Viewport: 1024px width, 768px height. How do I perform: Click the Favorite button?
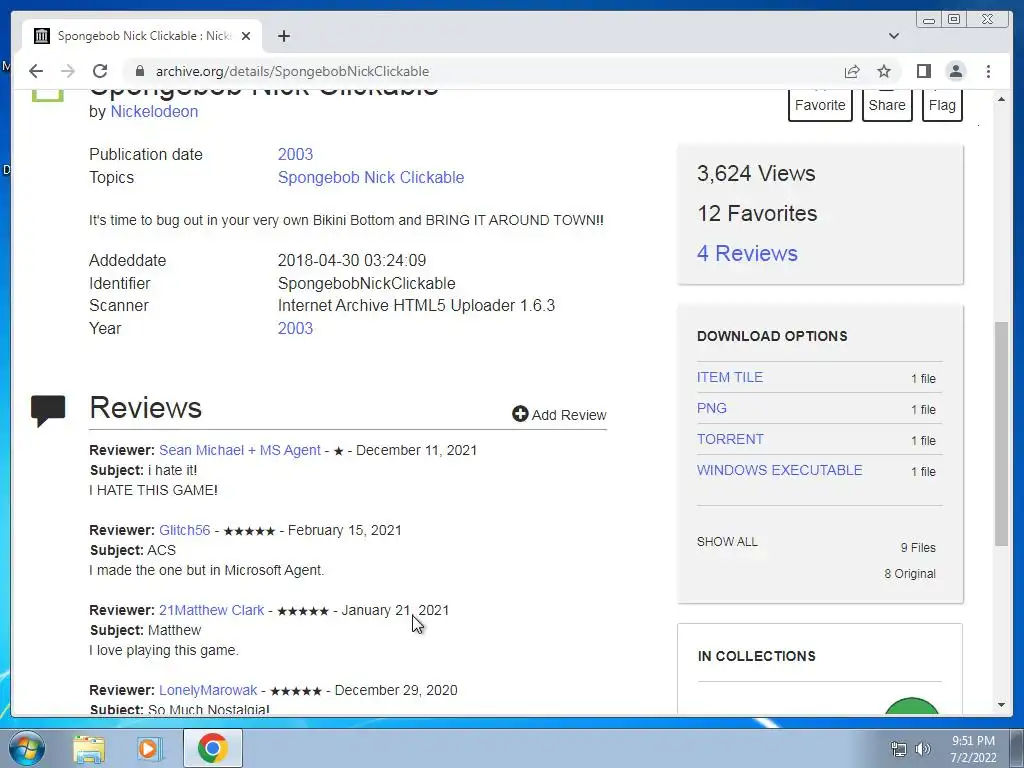point(820,105)
